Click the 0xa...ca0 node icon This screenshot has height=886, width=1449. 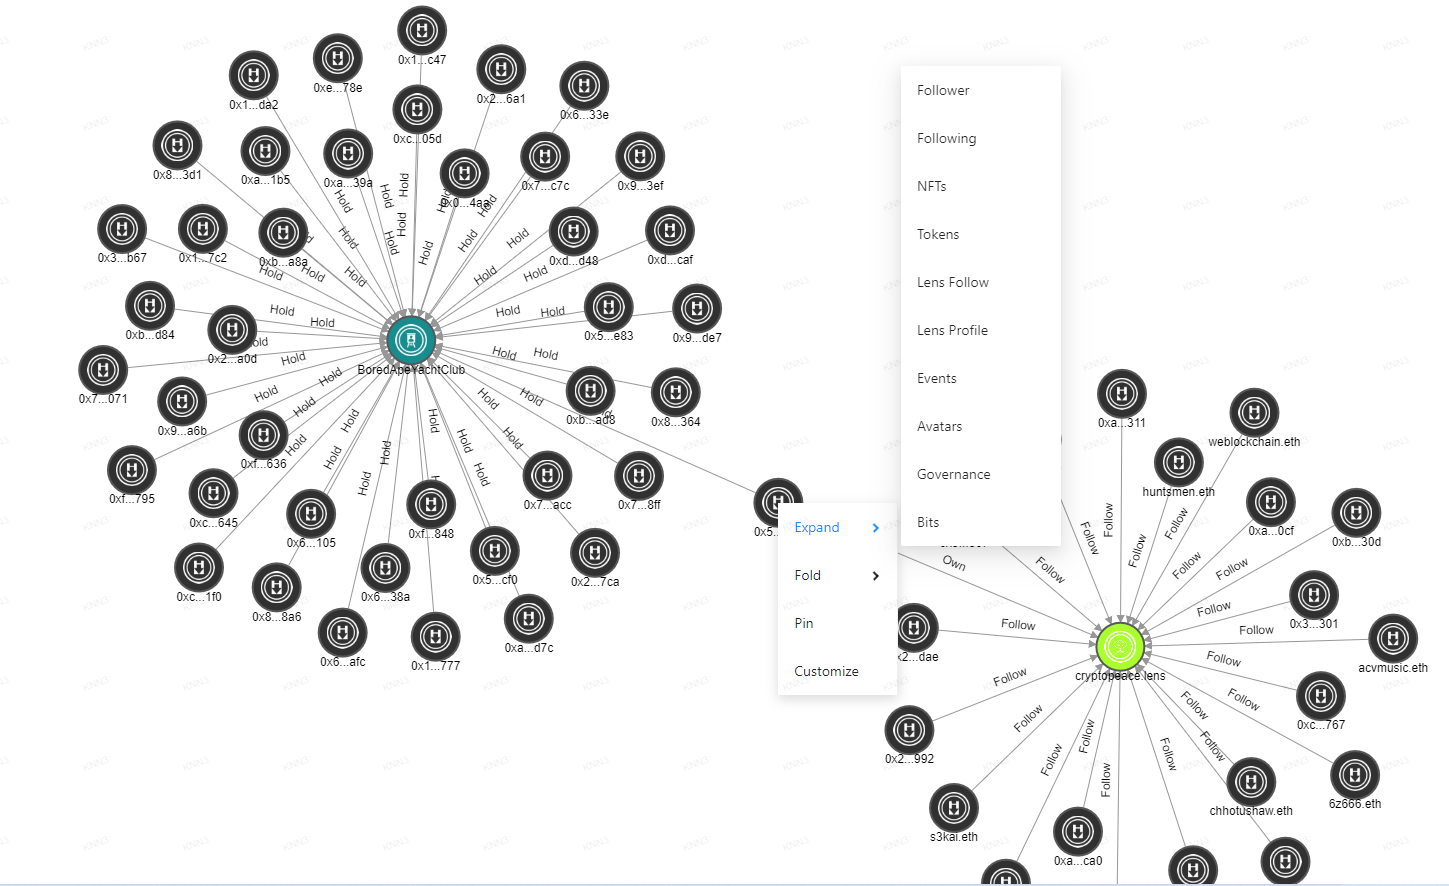(1078, 831)
